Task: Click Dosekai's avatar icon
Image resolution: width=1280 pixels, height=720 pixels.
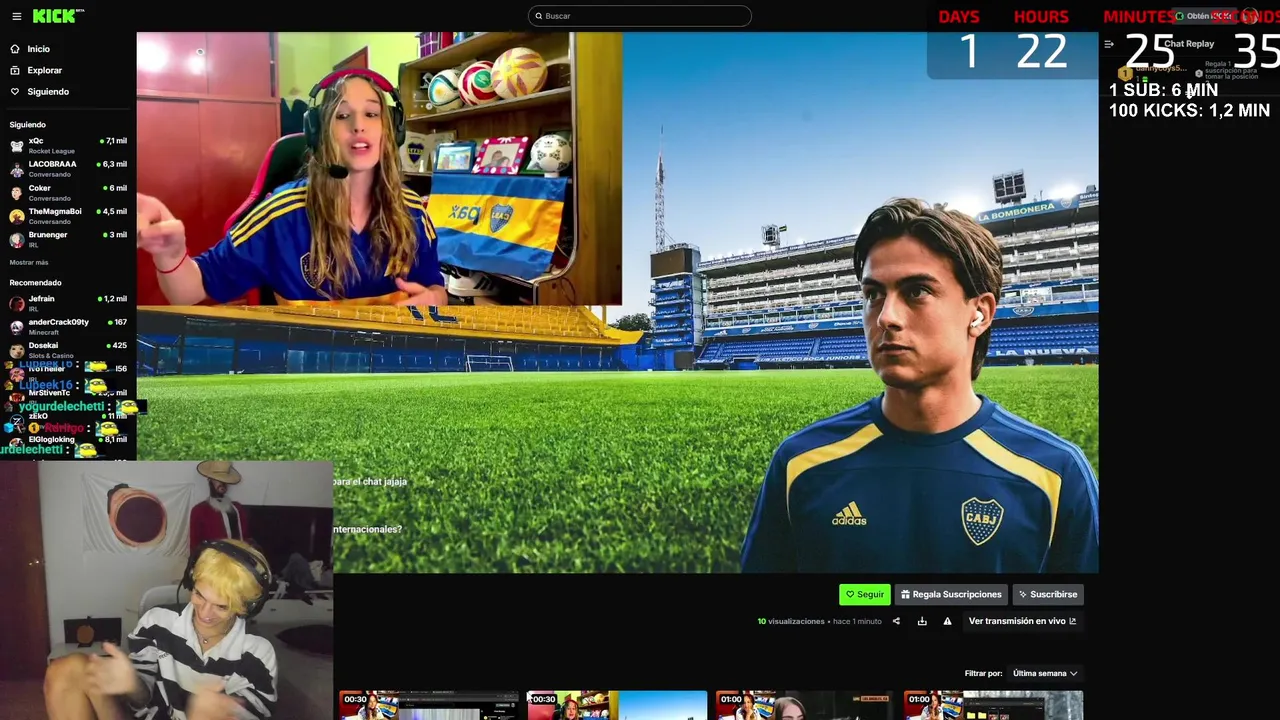Action: [x=17, y=350]
